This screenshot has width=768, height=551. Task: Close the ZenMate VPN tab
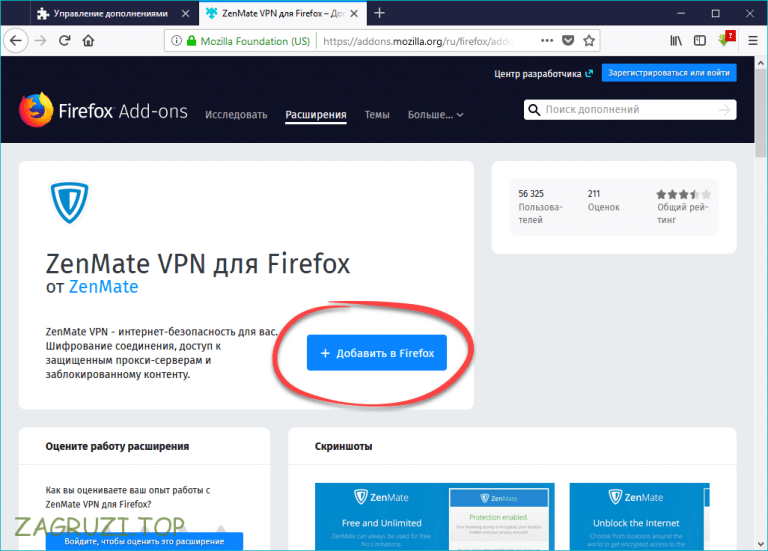354,14
